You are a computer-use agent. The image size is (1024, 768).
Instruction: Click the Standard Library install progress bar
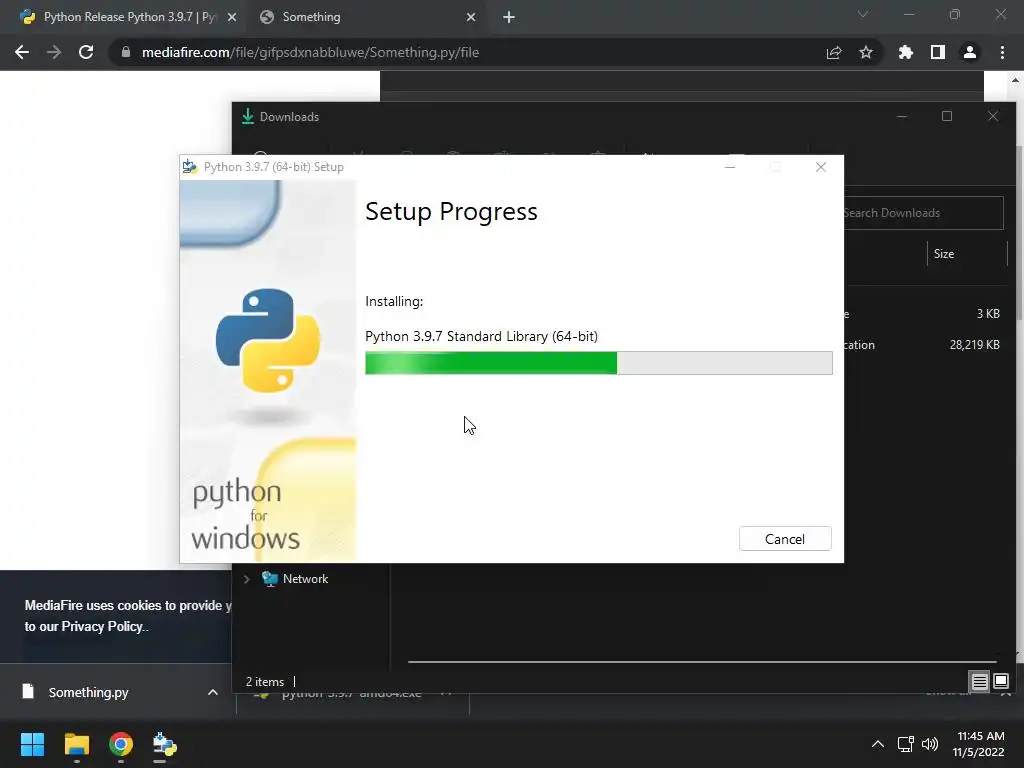pos(598,363)
